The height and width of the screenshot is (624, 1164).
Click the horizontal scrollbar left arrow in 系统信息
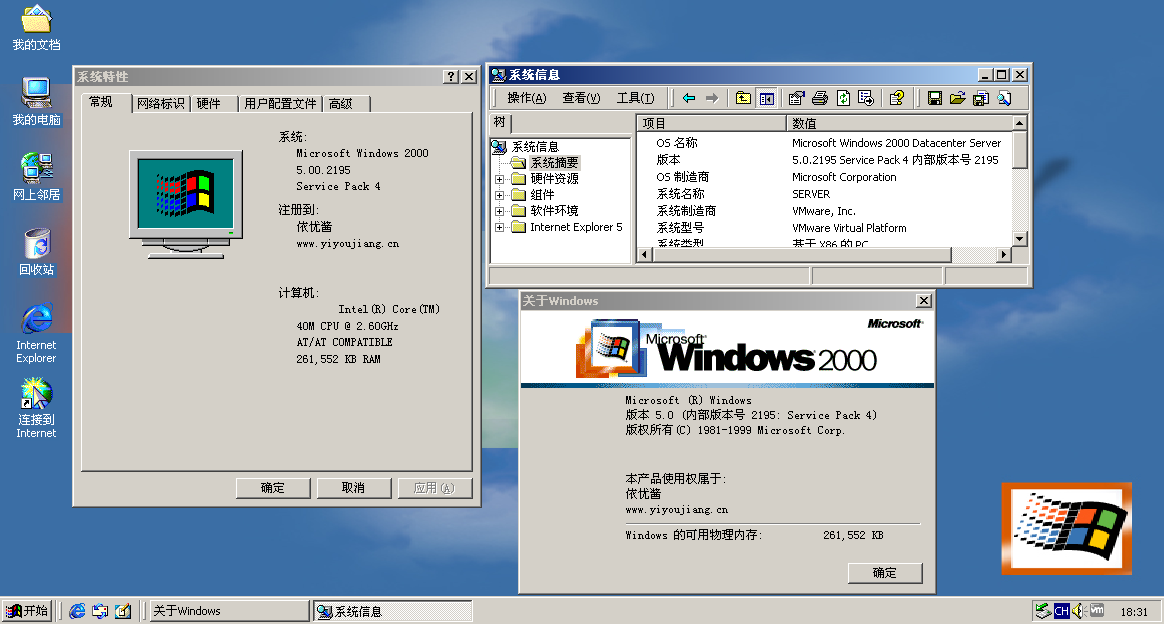coord(644,254)
